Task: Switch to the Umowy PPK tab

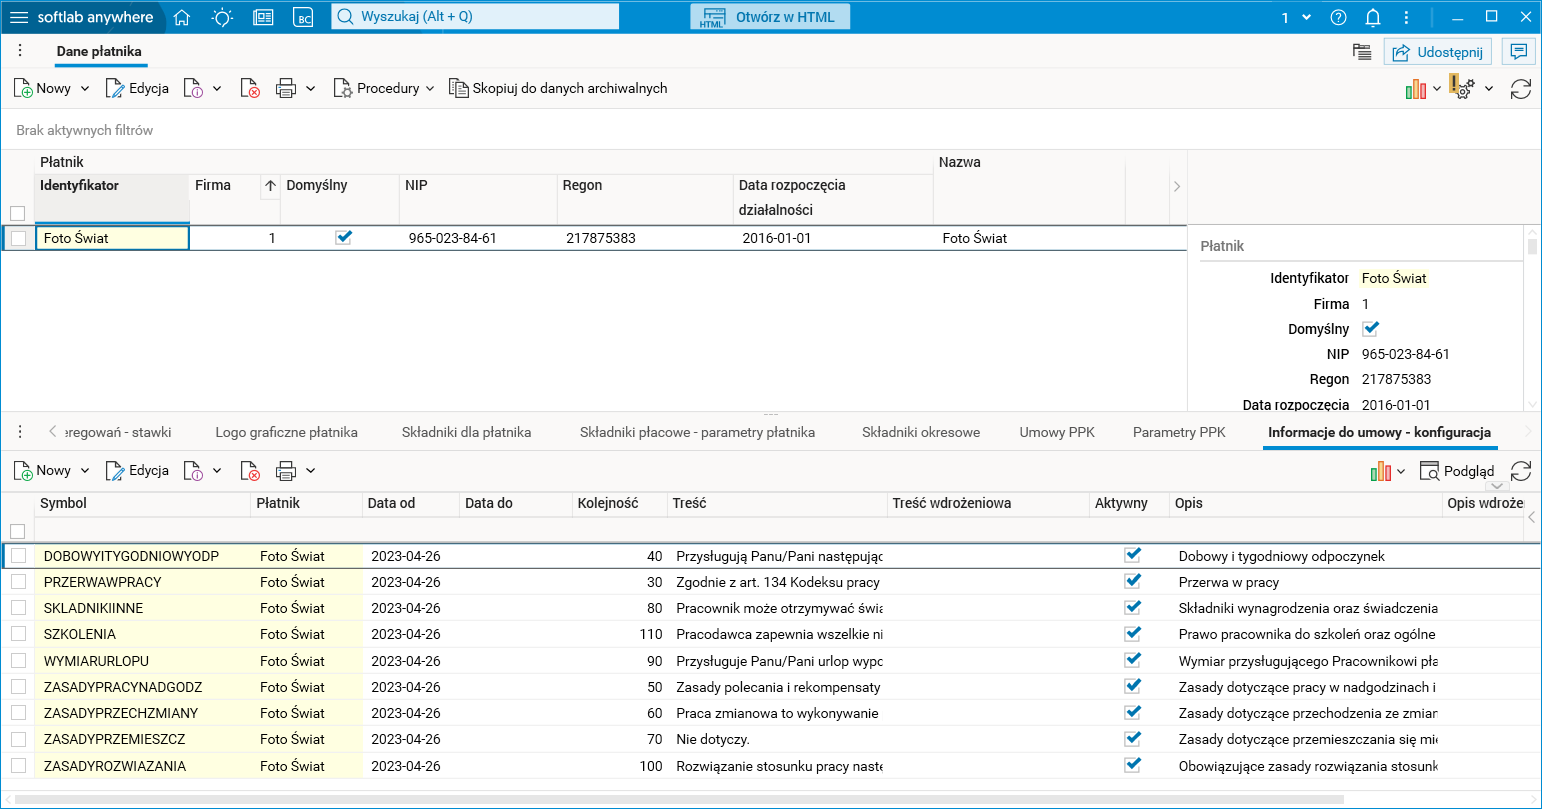Action: click(1057, 432)
